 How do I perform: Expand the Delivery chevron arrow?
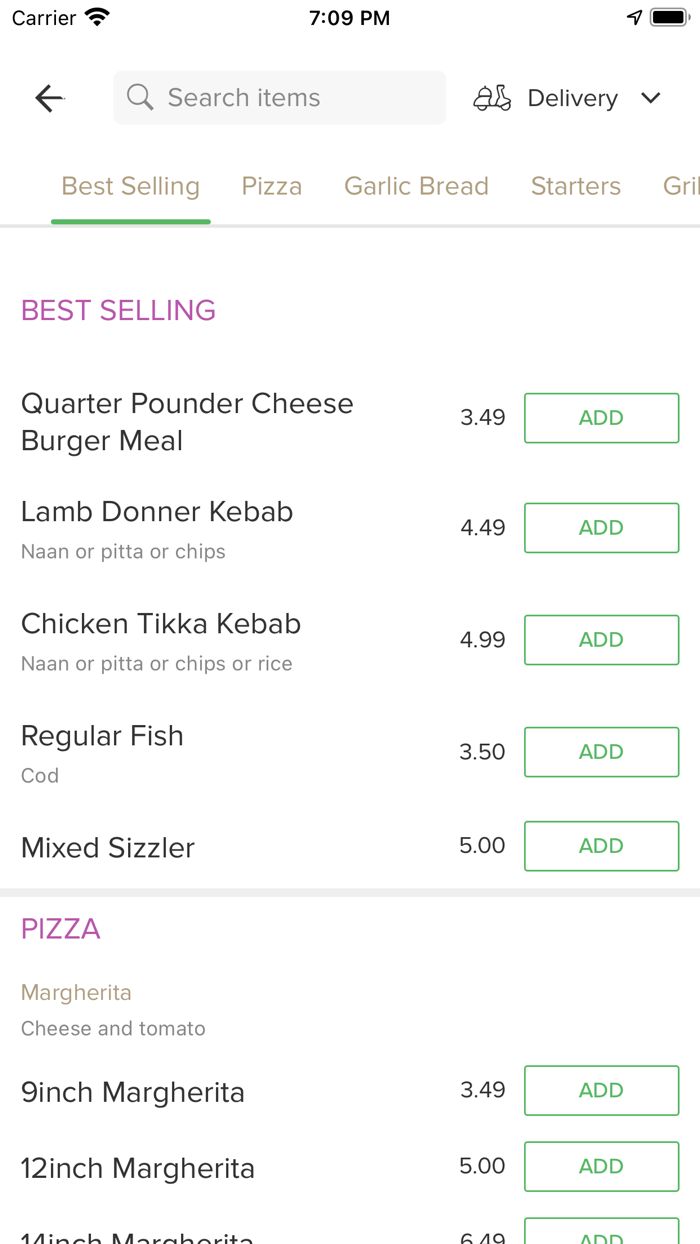650,98
